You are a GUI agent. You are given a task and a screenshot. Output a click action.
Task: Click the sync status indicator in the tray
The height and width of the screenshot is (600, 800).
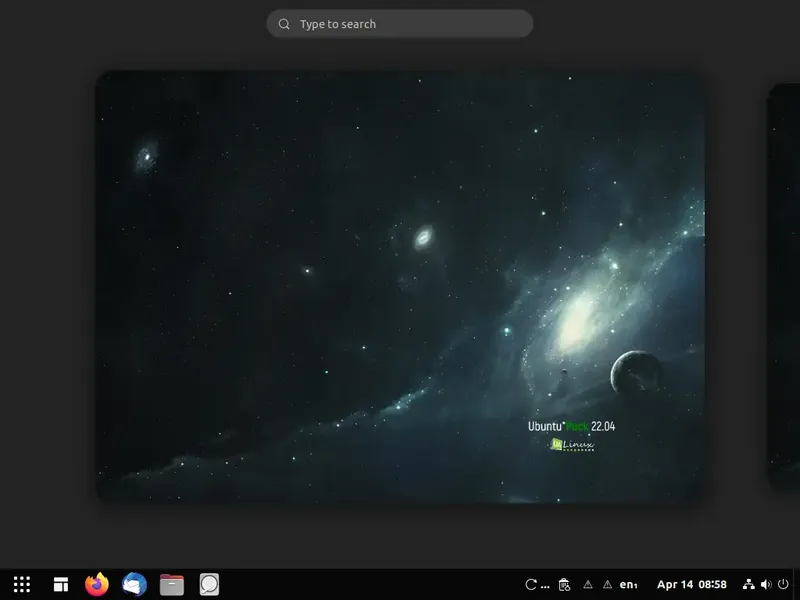530,584
